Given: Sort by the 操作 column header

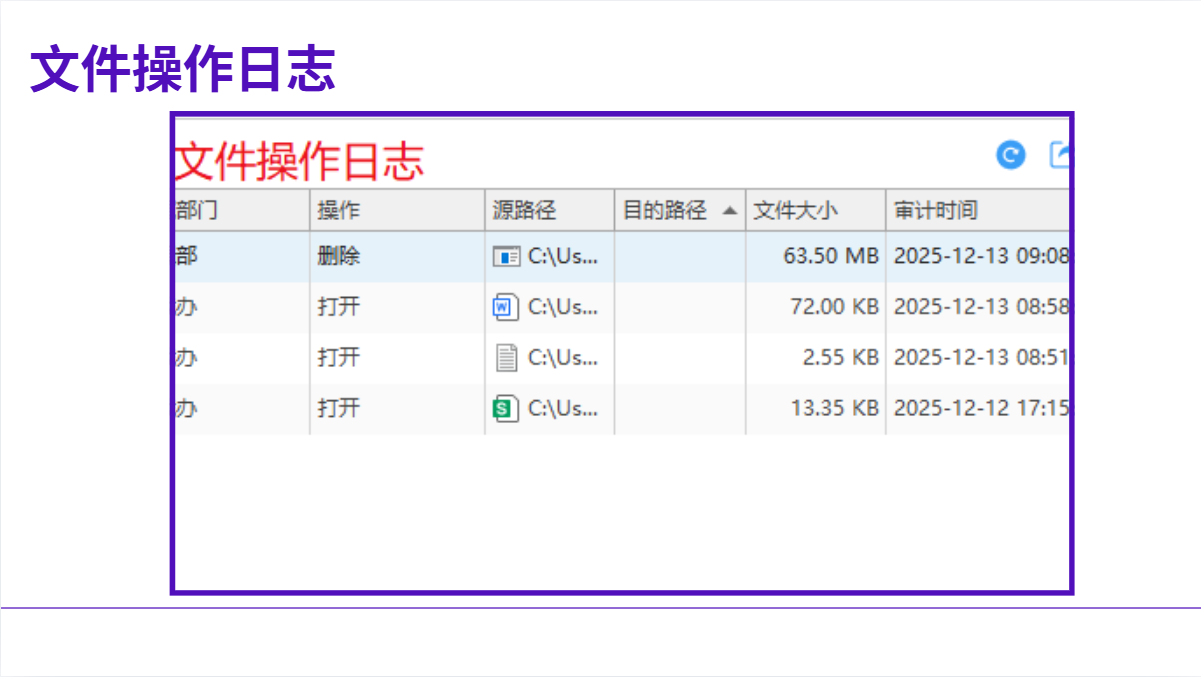Looking at the screenshot, I should (x=339, y=211).
